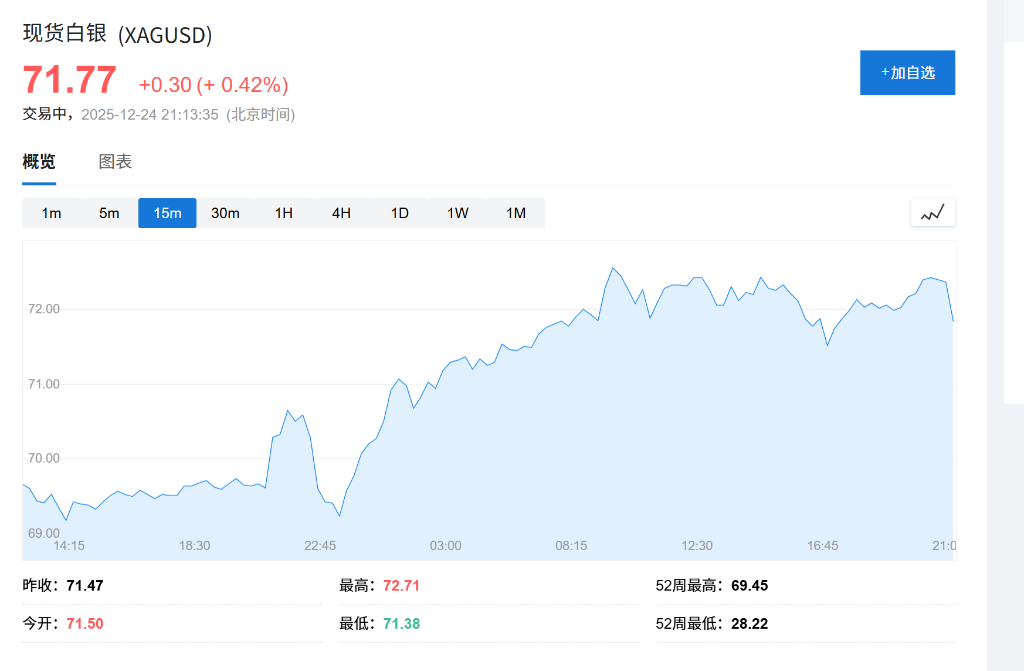This screenshot has height=671, width=1024.
Task: Select the 1m timeframe
Action: [52, 212]
